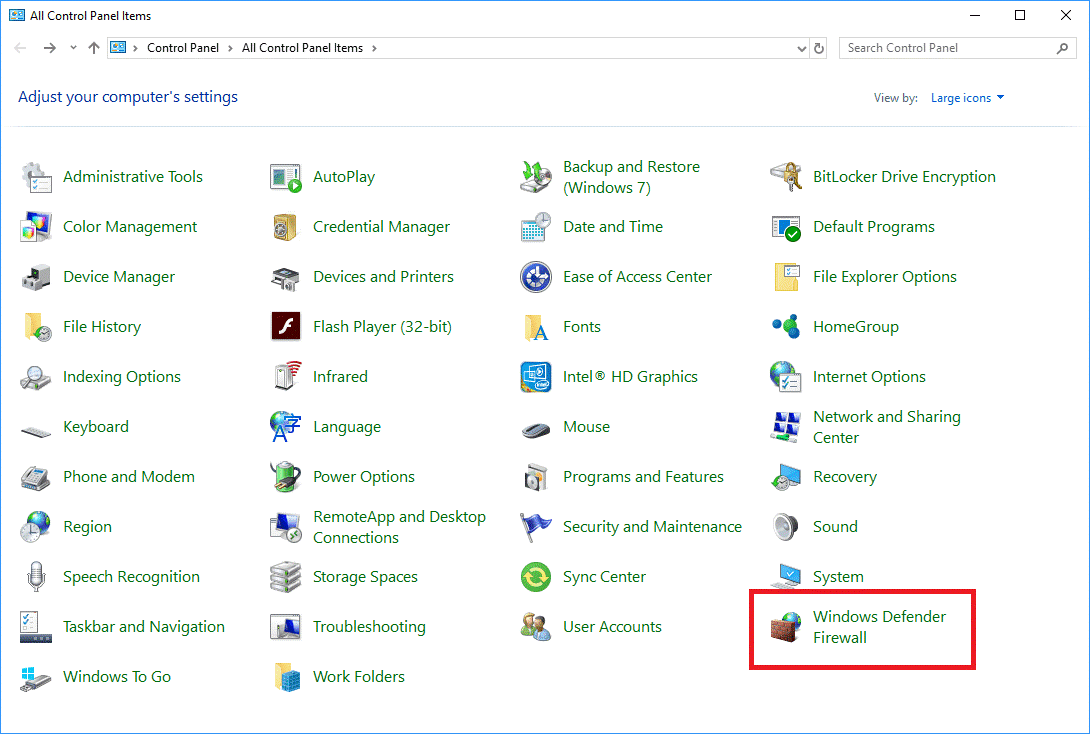Open the Administrative Tools icon

[x=36, y=177]
